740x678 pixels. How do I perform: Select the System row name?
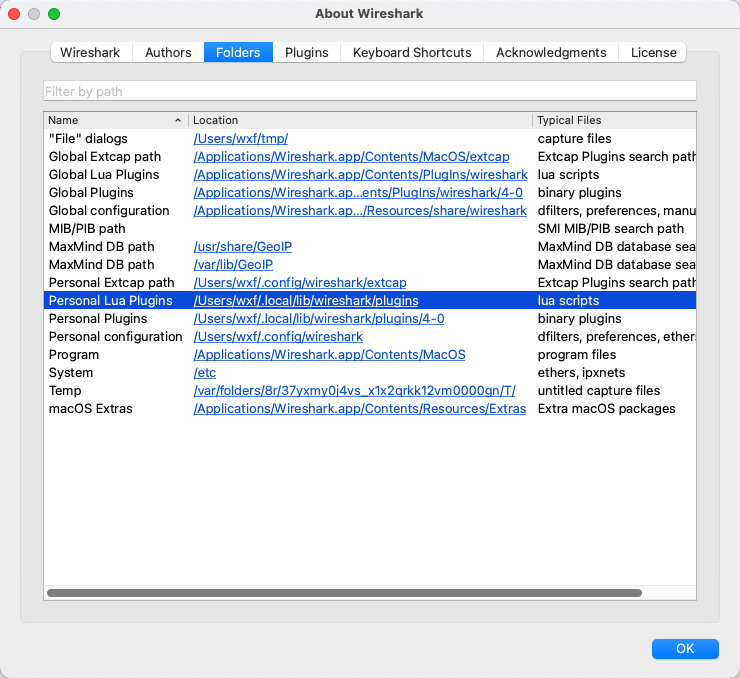(x=71, y=373)
